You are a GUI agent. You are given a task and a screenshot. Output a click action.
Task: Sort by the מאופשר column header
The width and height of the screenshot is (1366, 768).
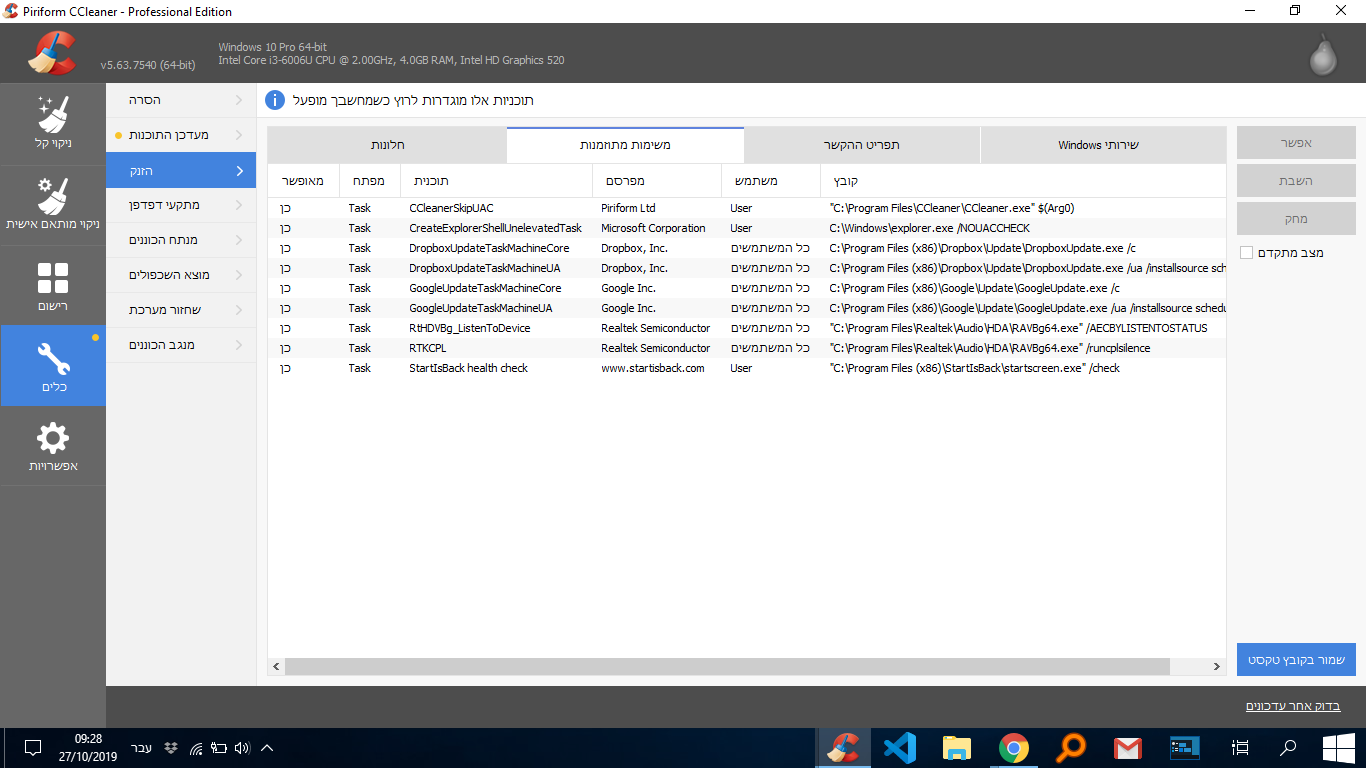303,181
